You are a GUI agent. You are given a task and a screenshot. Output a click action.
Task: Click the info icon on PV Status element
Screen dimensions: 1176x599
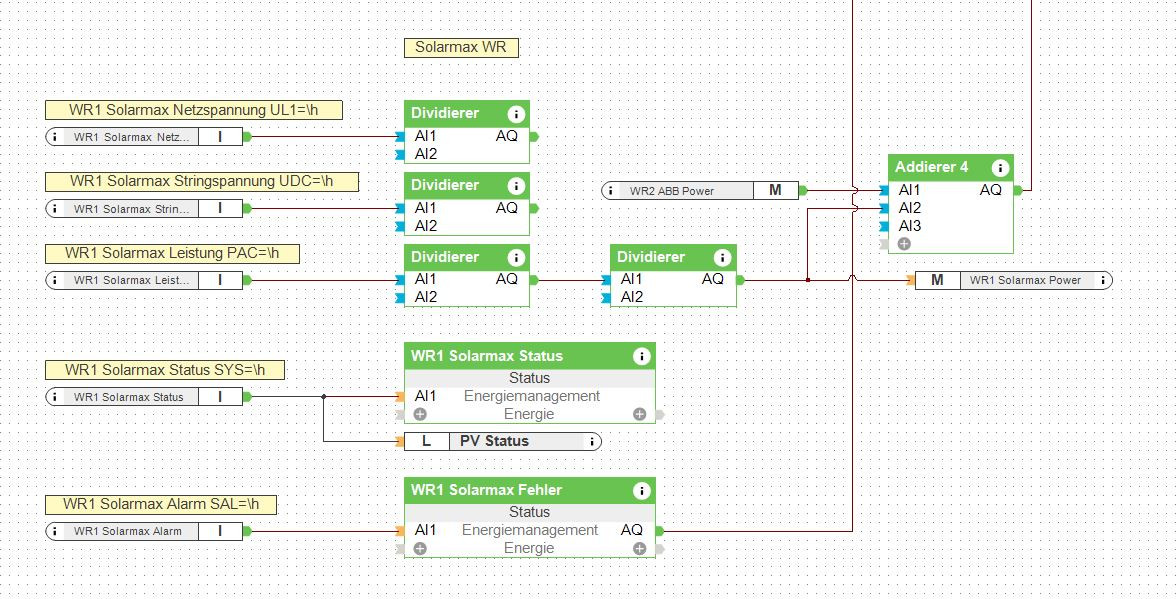pos(592,441)
